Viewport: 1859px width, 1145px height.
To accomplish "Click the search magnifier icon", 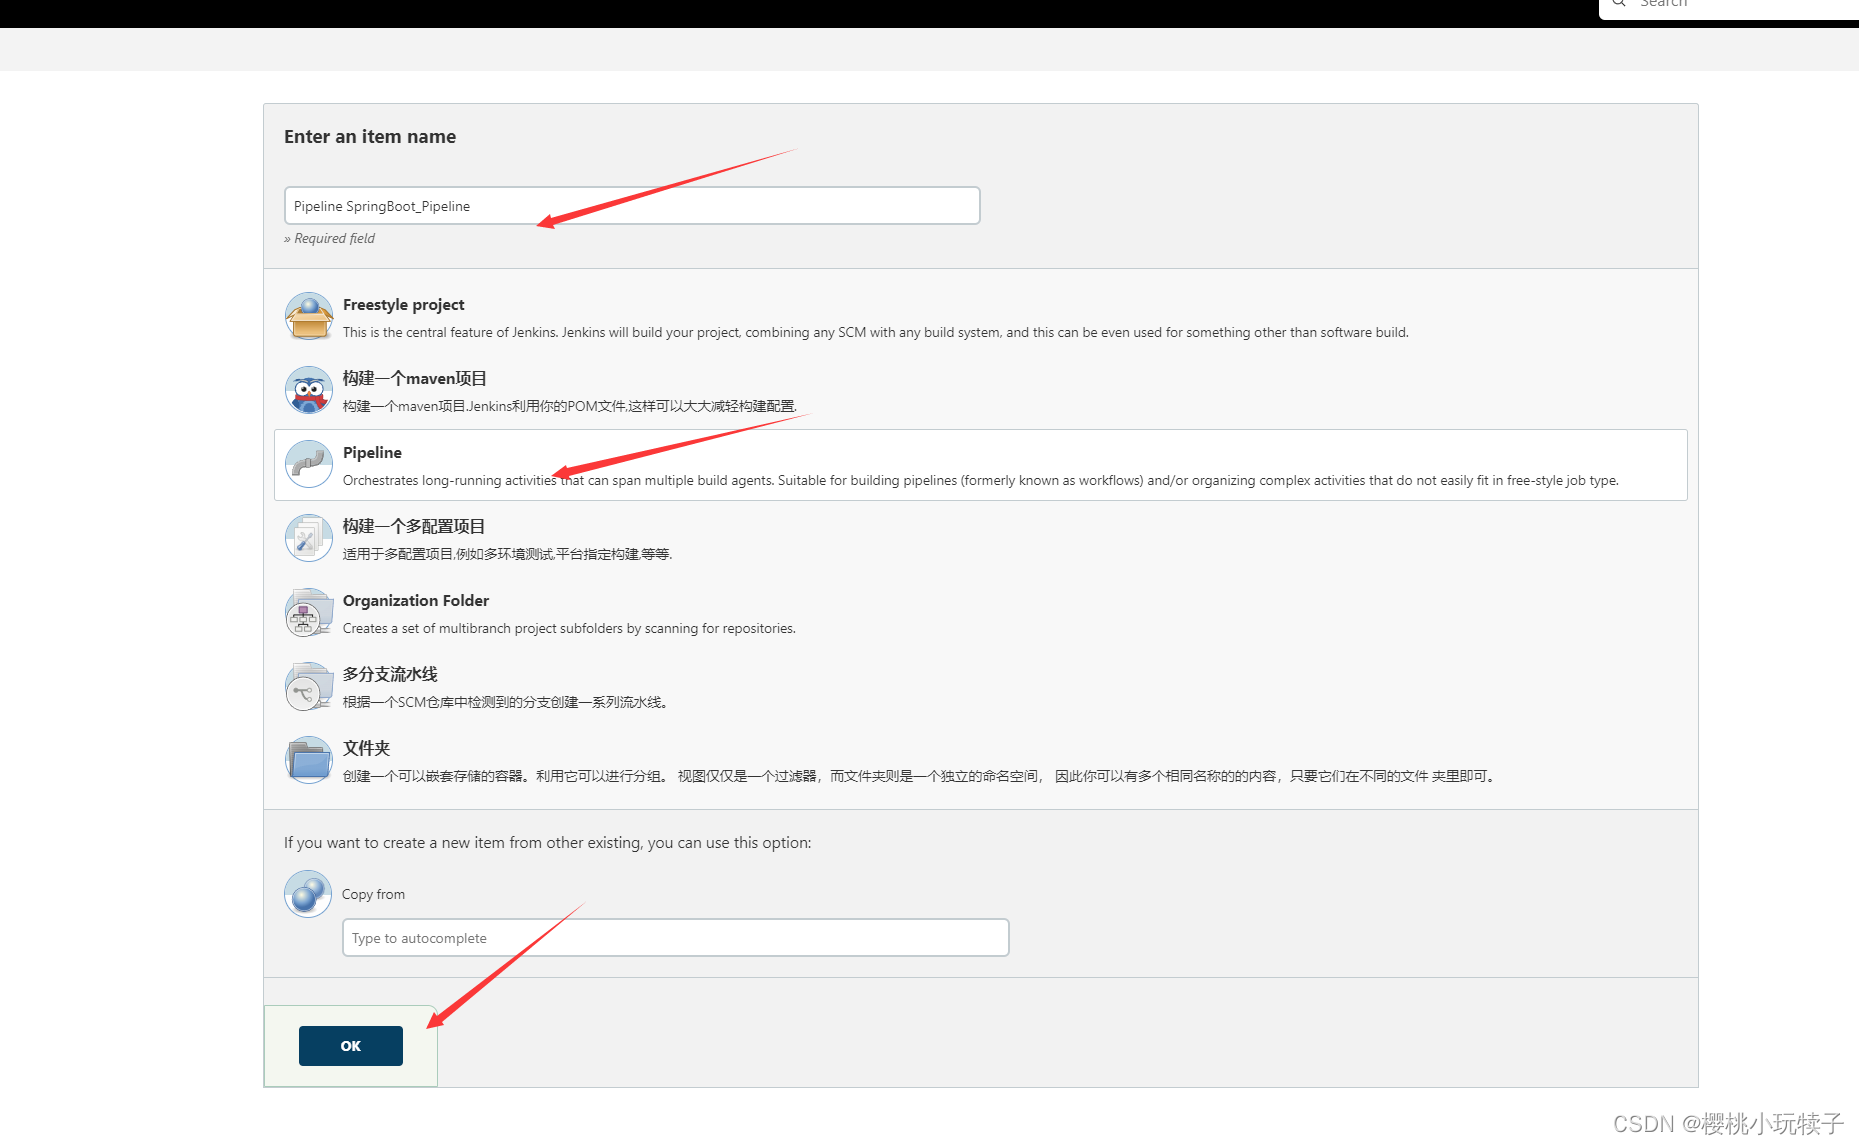I will coord(1619,3).
